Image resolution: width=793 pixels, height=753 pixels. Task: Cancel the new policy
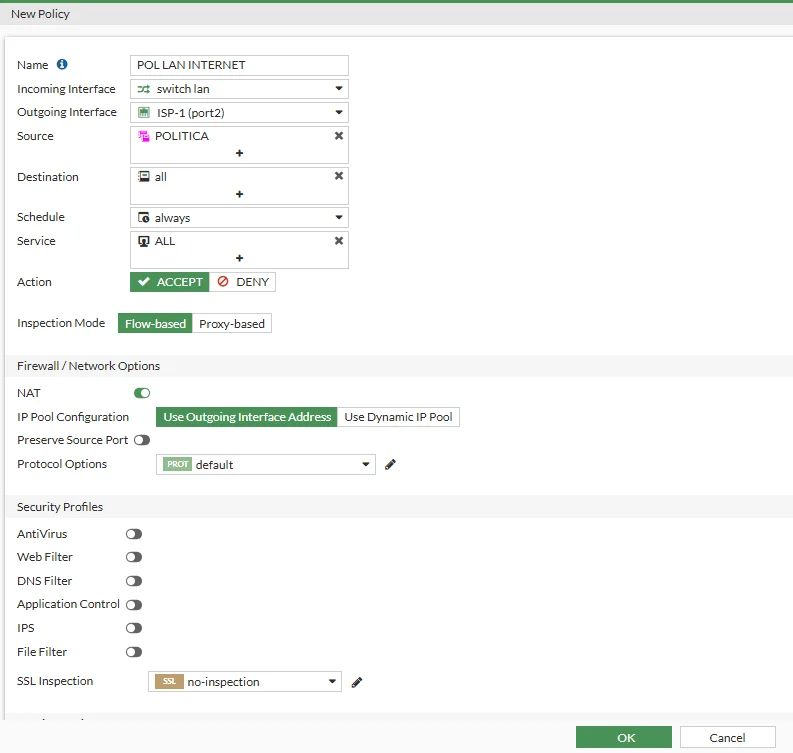click(x=727, y=737)
